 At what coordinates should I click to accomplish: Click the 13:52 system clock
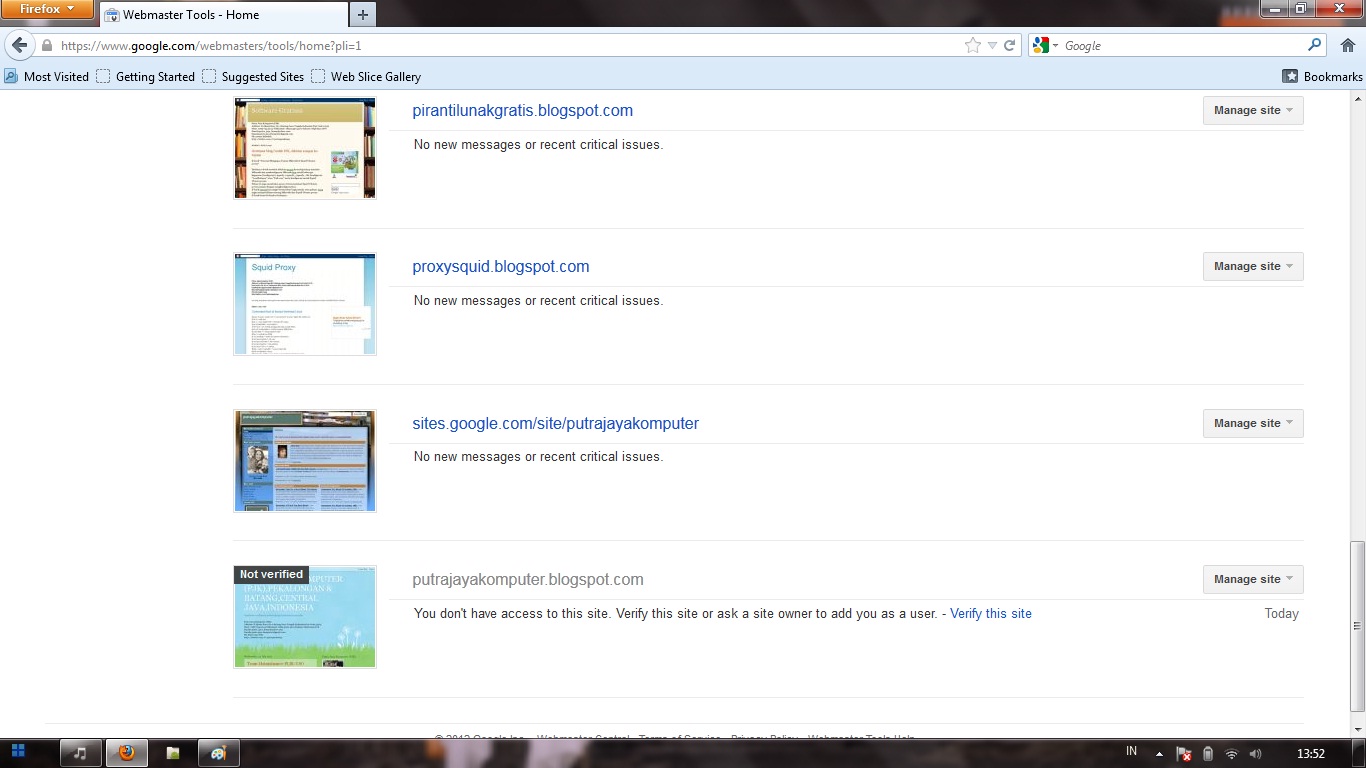(x=1310, y=754)
